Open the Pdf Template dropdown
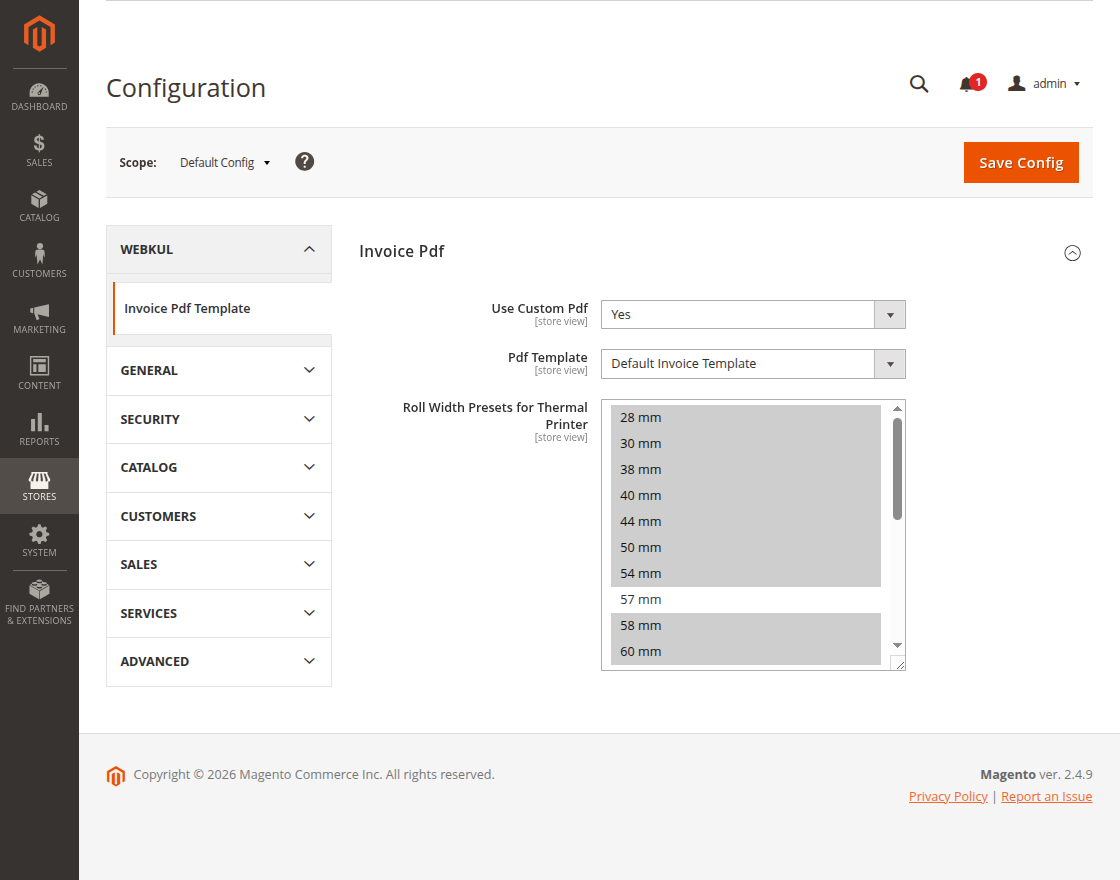This screenshot has height=880, width=1120. [753, 364]
